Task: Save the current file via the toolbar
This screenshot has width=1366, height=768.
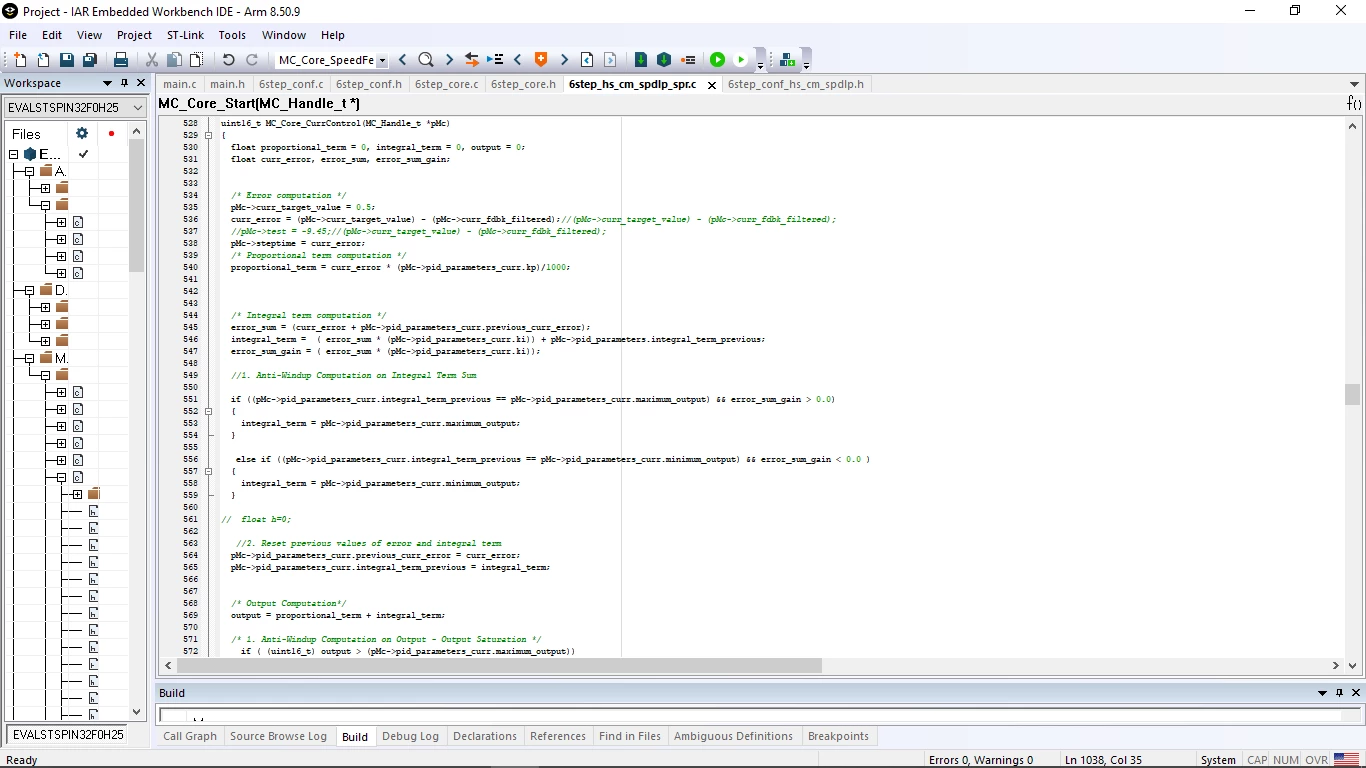Action: point(67,60)
